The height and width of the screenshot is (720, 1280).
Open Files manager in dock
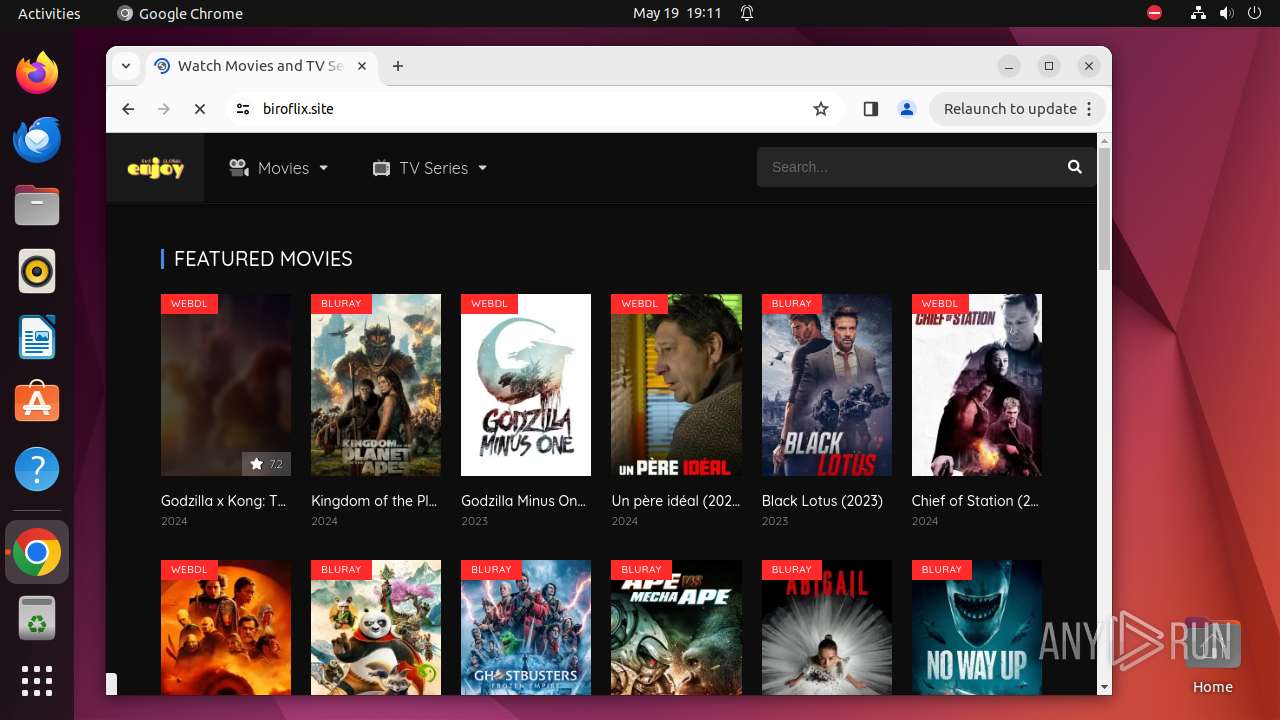tap(37, 205)
